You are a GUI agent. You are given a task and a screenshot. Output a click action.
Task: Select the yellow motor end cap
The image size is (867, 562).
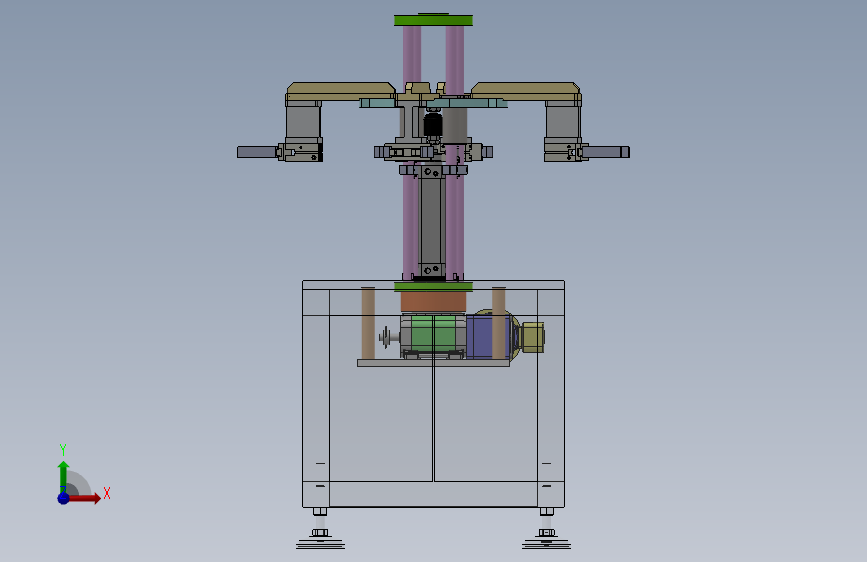coord(533,337)
